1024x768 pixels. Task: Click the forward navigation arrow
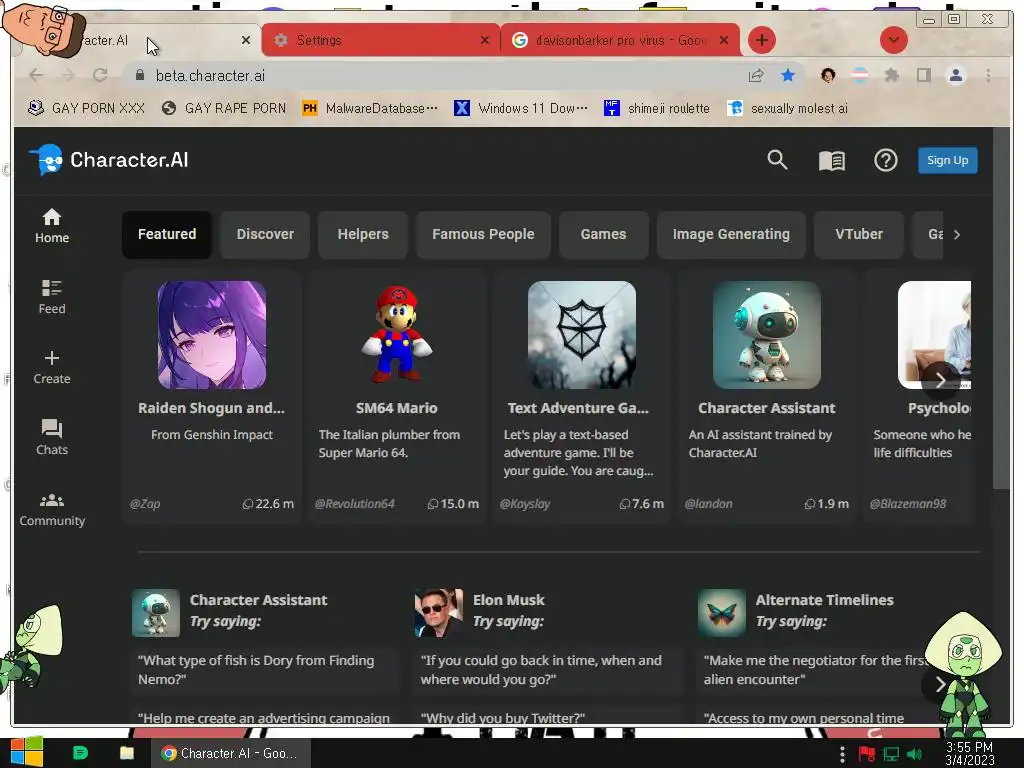[x=68, y=75]
